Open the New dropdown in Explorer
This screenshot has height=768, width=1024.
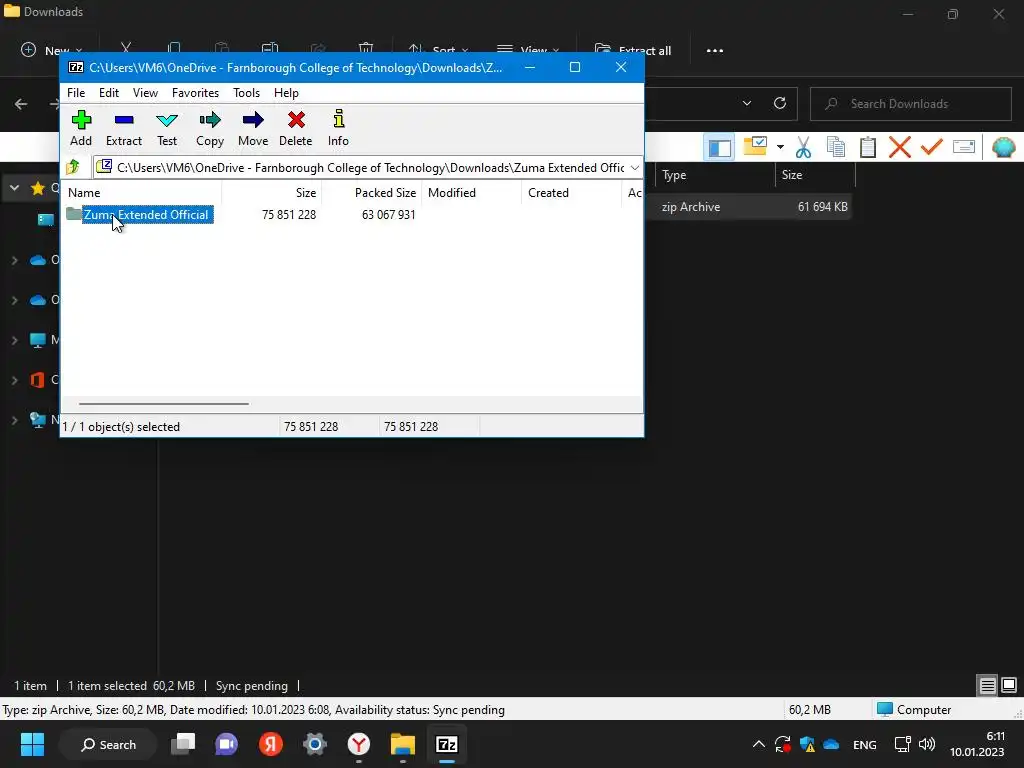[52, 50]
